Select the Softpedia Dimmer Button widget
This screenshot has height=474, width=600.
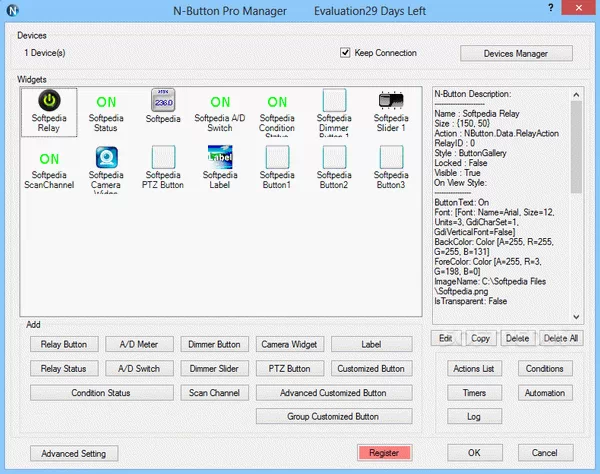pos(334,102)
